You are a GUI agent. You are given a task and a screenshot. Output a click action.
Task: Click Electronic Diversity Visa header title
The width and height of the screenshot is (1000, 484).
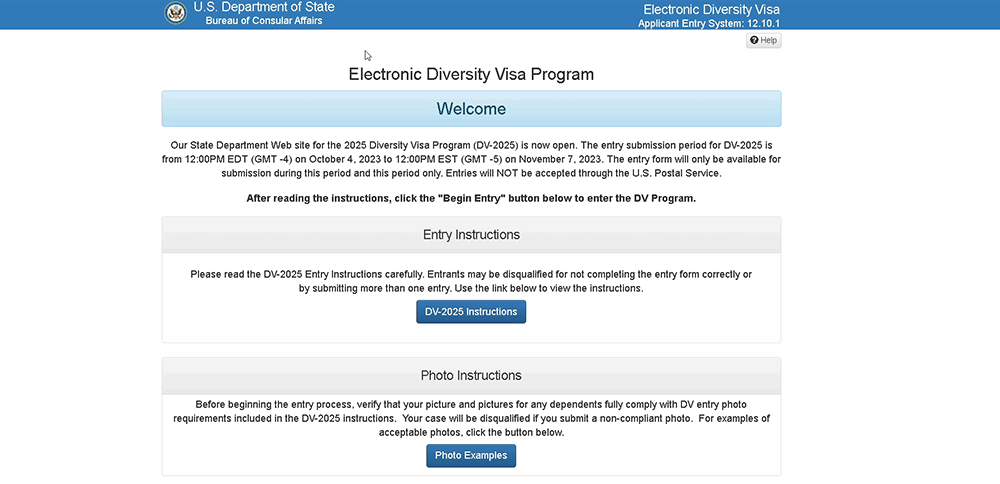tap(711, 9)
